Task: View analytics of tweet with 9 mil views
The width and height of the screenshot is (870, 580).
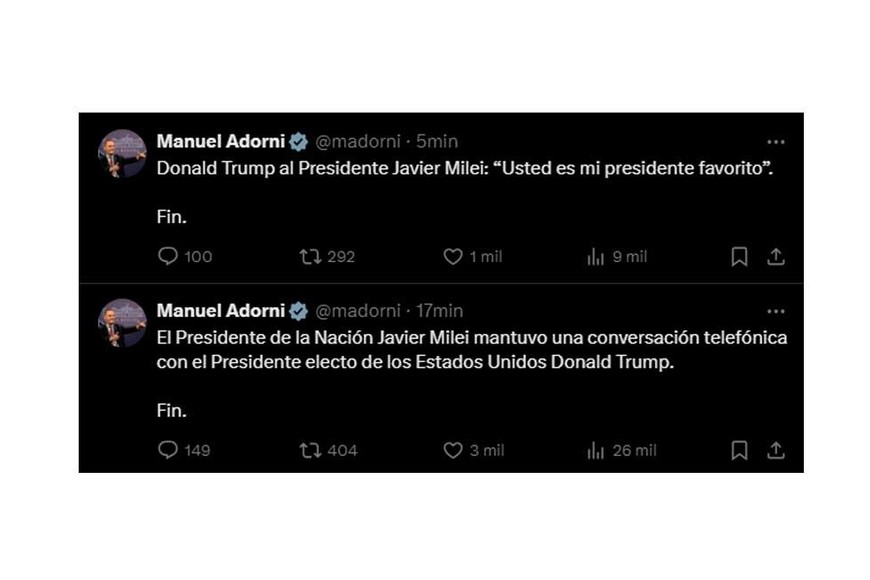Action: point(596,257)
